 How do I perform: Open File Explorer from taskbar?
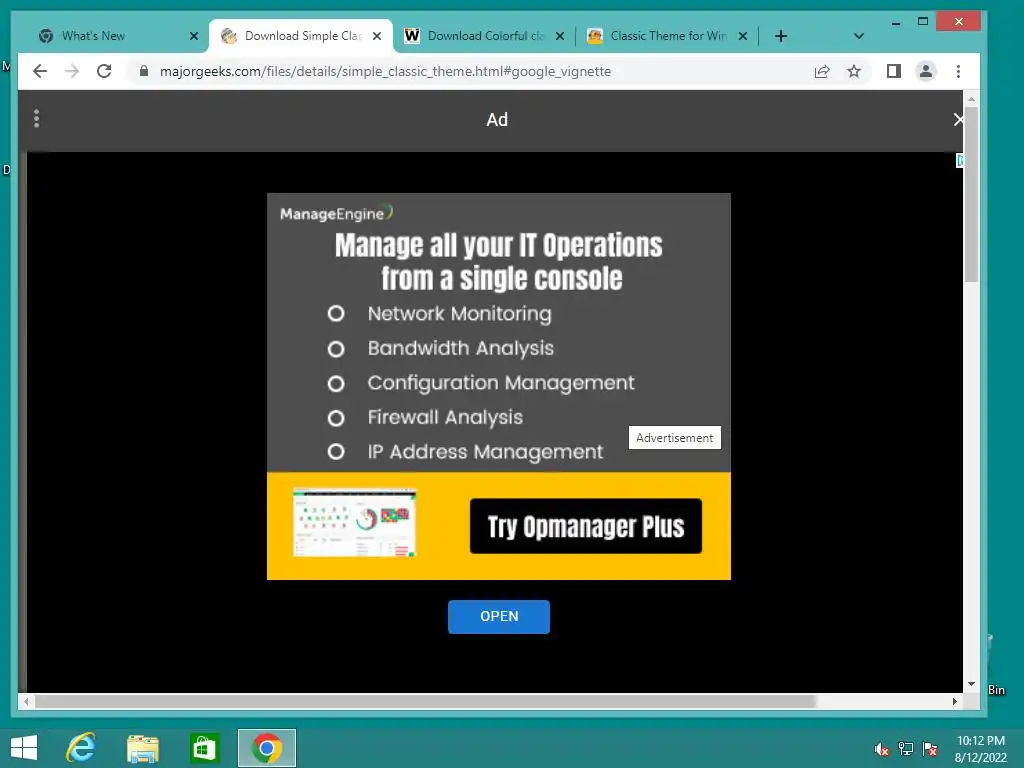142,748
